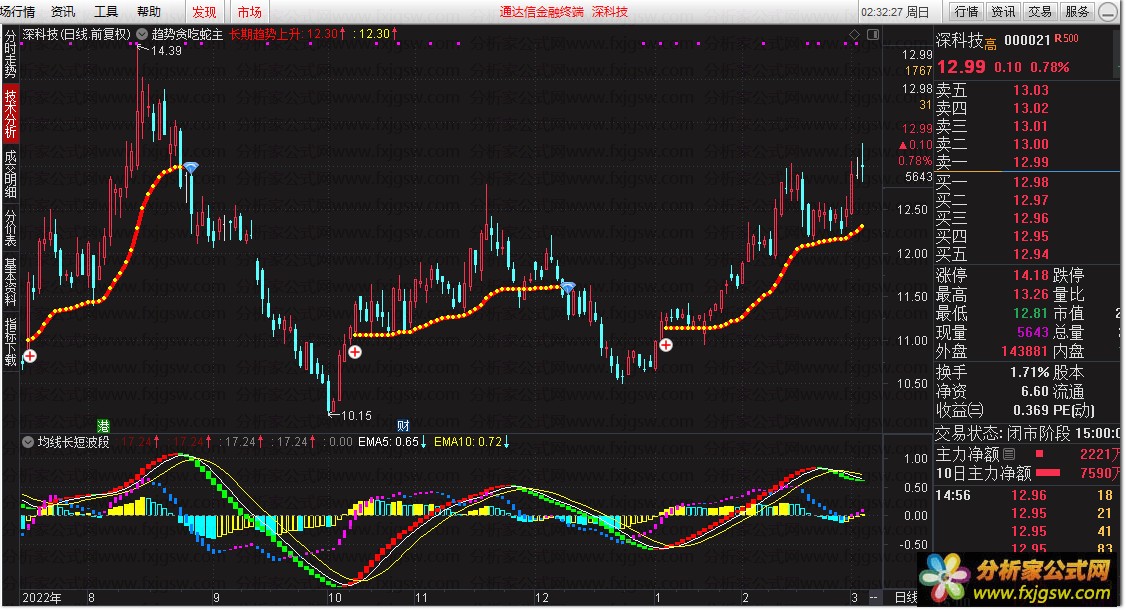Open the 资讯 menu beside 工具

click(x=63, y=11)
